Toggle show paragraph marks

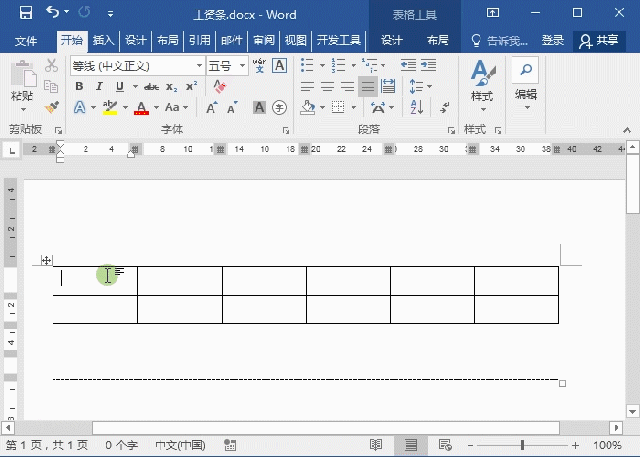pos(445,108)
